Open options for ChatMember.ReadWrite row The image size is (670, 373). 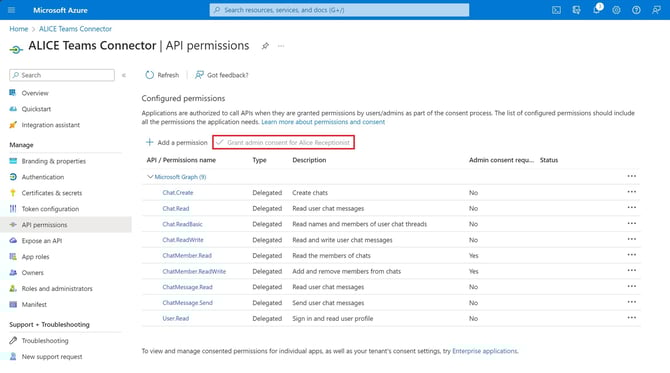pos(632,270)
